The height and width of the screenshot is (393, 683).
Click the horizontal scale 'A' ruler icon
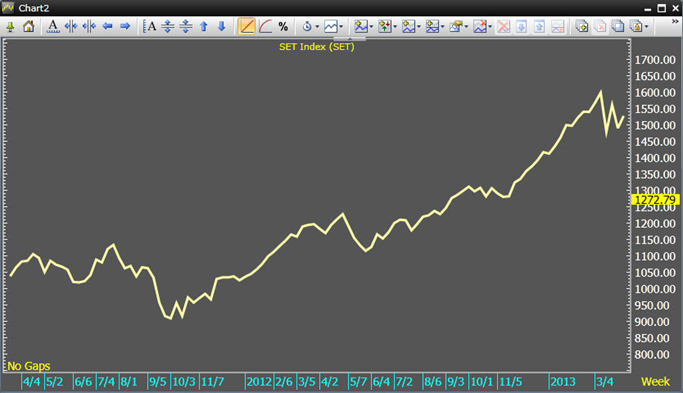coord(53,27)
